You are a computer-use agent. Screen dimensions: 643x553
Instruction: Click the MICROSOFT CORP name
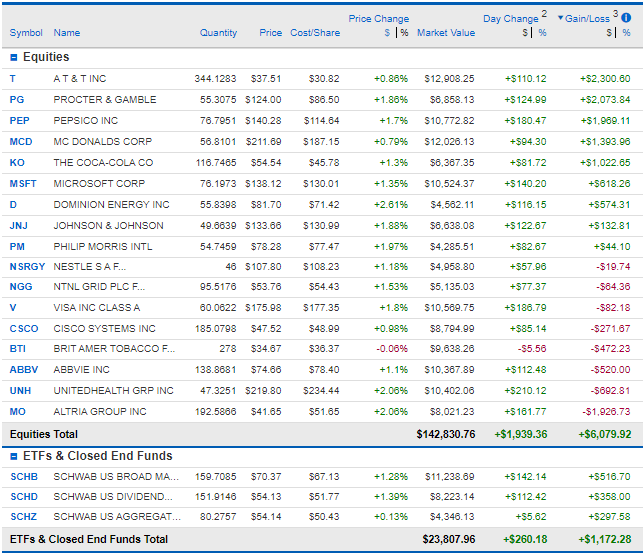[99, 183]
